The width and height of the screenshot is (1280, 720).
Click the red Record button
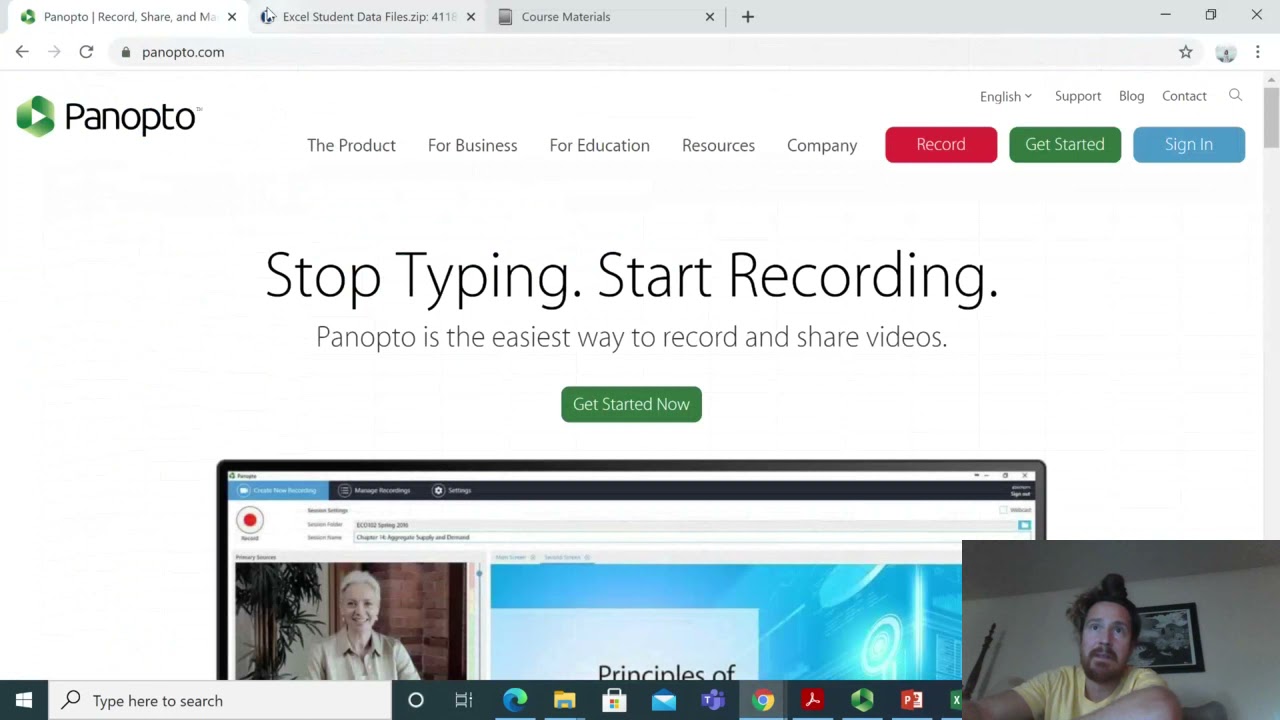pos(941,144)
